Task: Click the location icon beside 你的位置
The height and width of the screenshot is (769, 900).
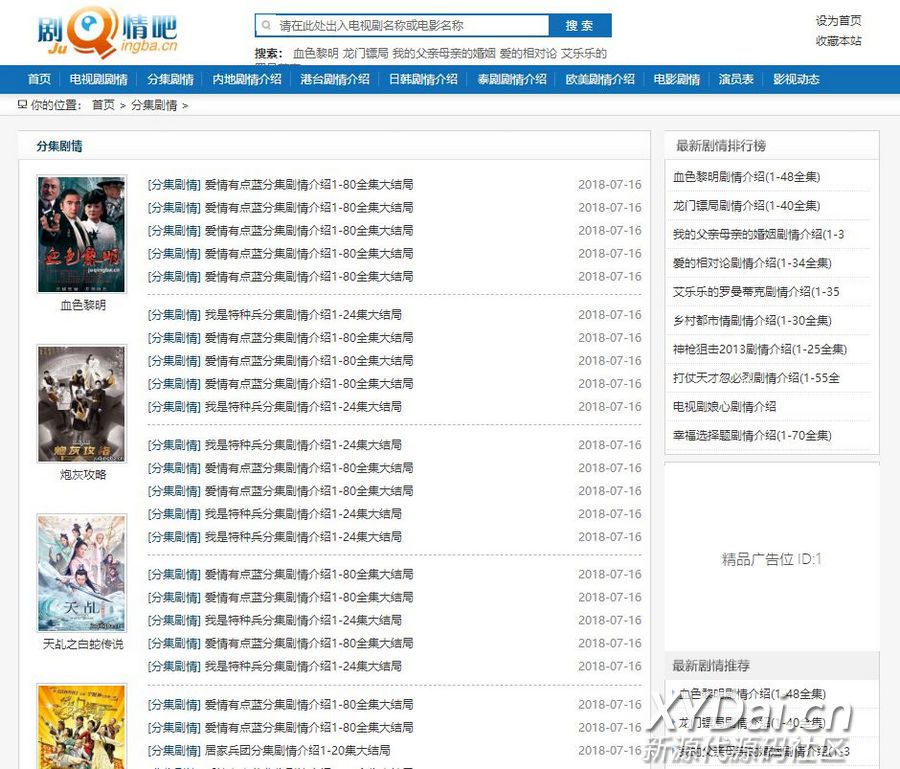Action: [x=22, y=105]
